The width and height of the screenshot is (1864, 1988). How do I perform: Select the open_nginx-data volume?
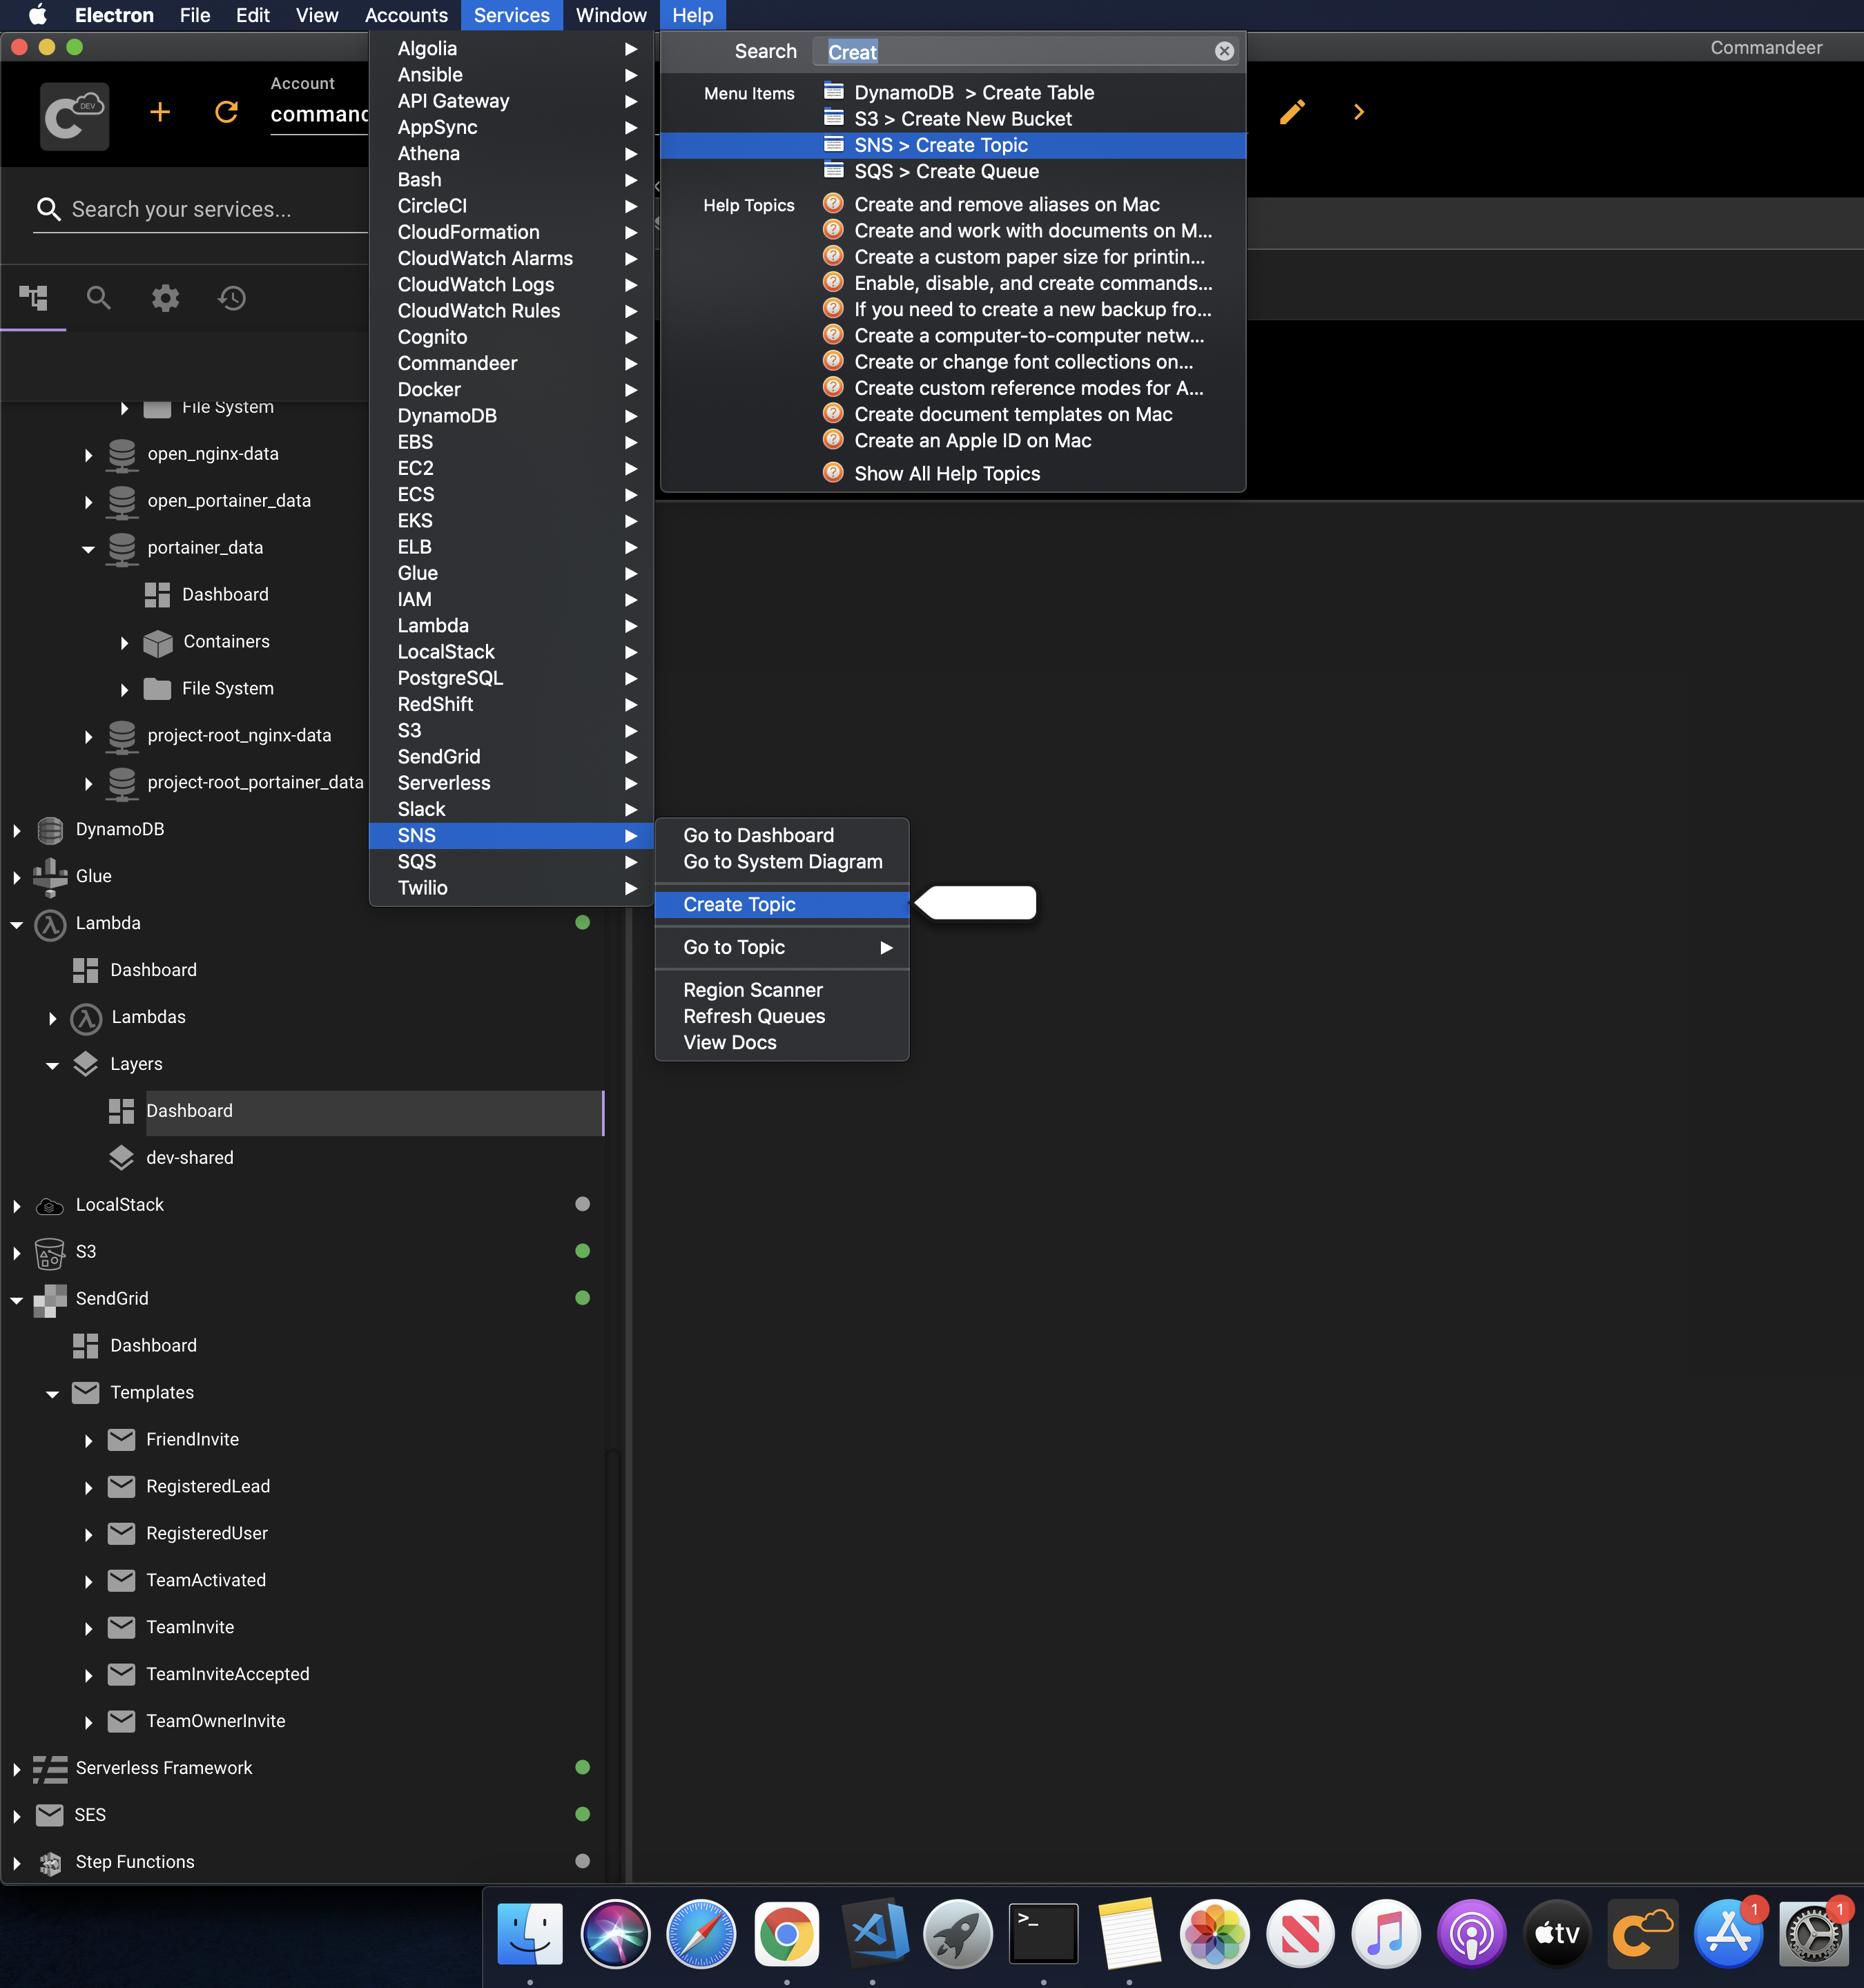pos(213,454)
